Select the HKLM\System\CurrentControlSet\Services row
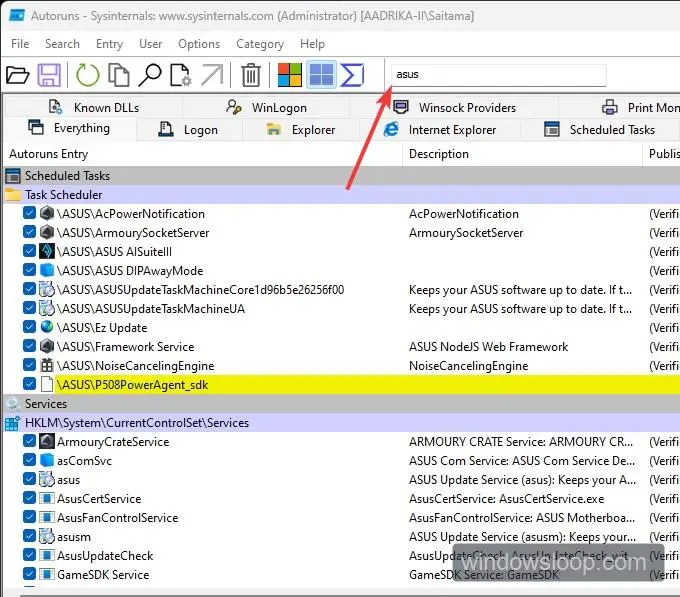680x597 pixels. pos(342,423)
